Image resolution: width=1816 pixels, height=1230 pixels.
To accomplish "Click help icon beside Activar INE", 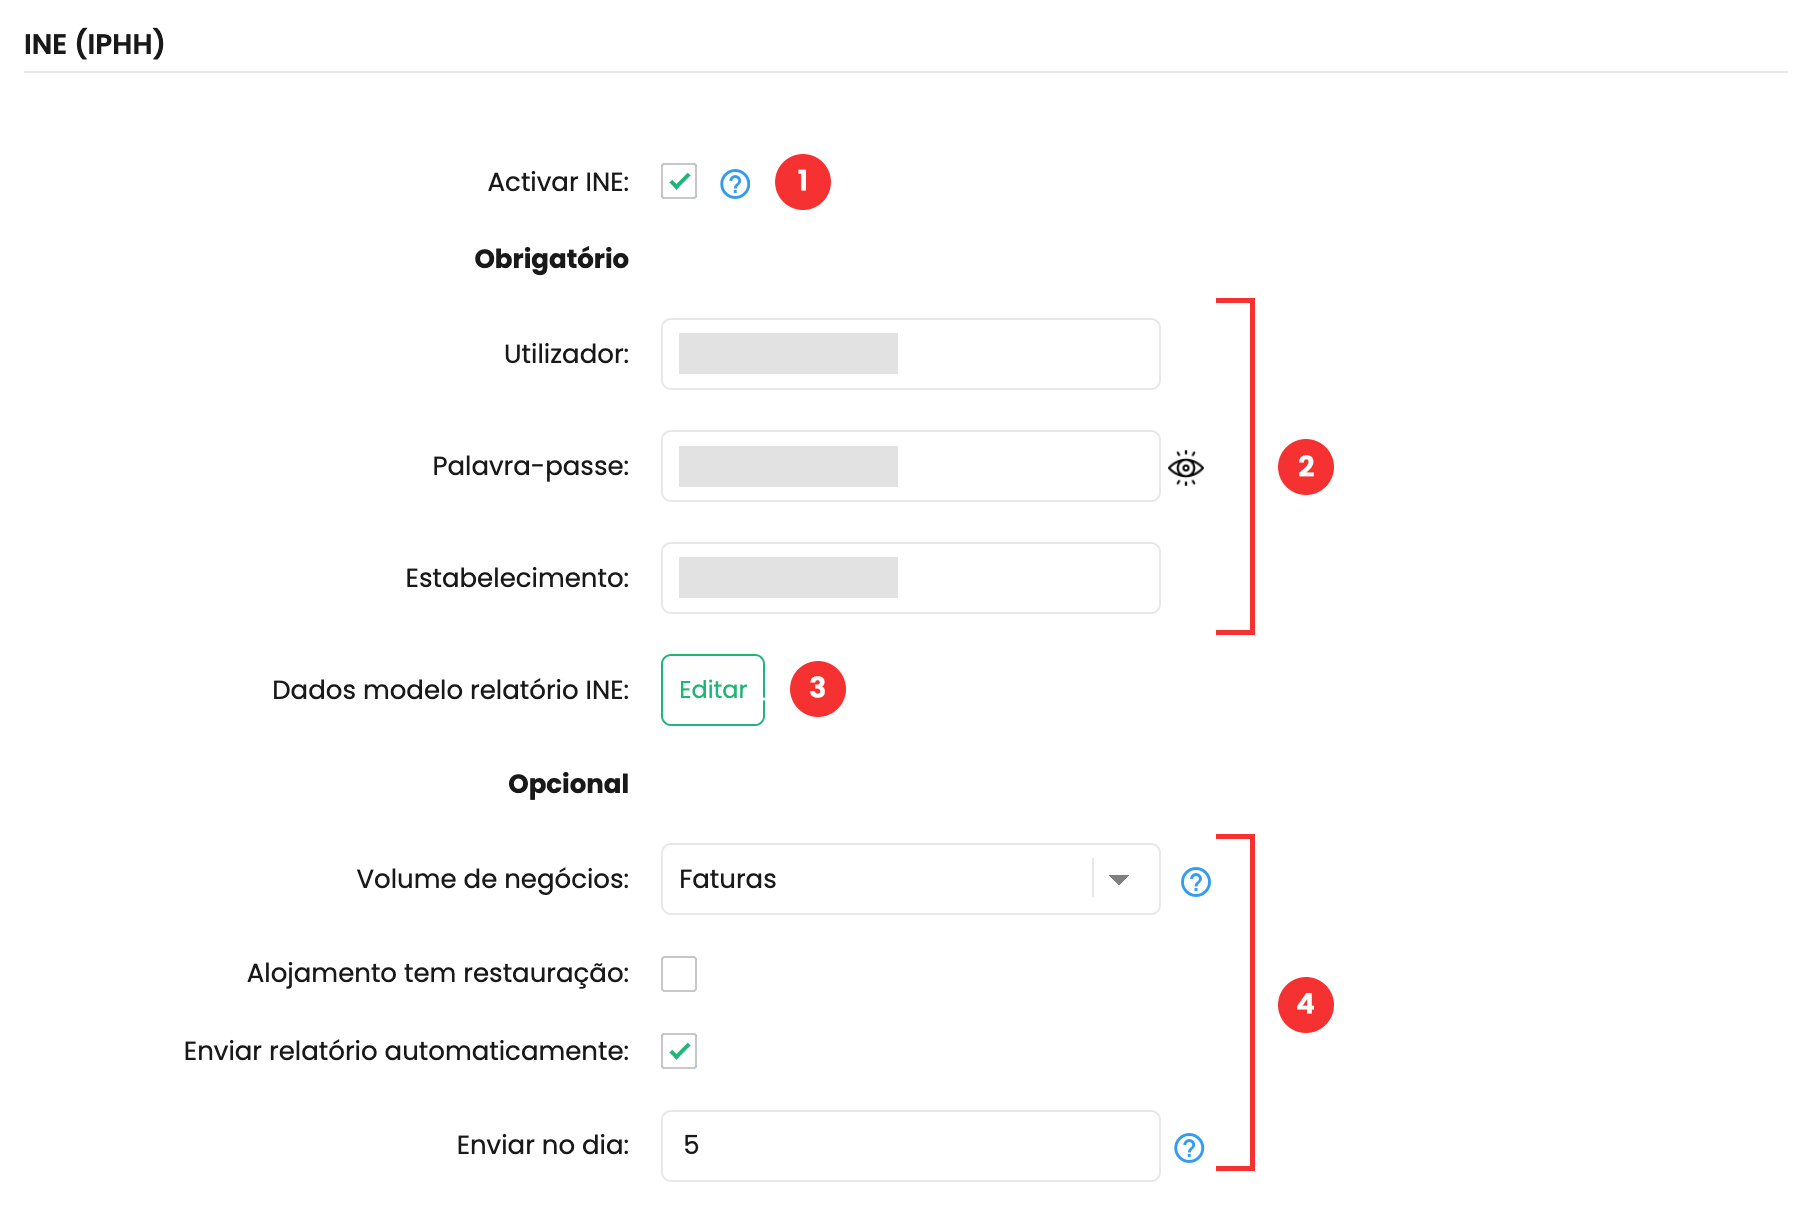I will click(735, 183).
